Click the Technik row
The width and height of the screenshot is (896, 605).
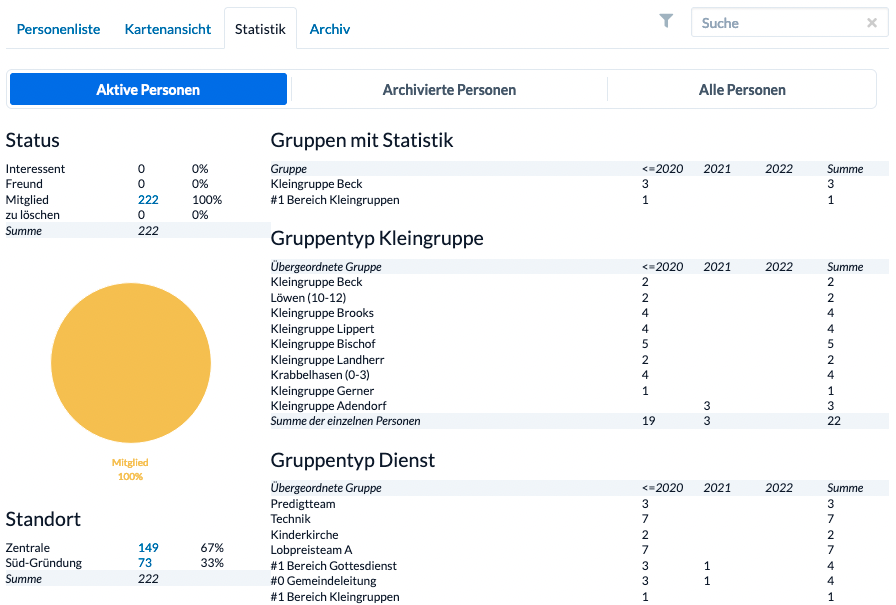[x=579, y=519]
